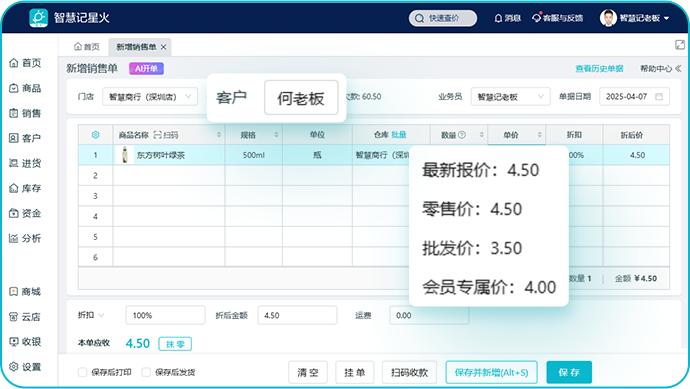Click the 100% discount input field
The width and height of the screenshot is (690, 389).
pyautogui.click(x=165, y=315)
